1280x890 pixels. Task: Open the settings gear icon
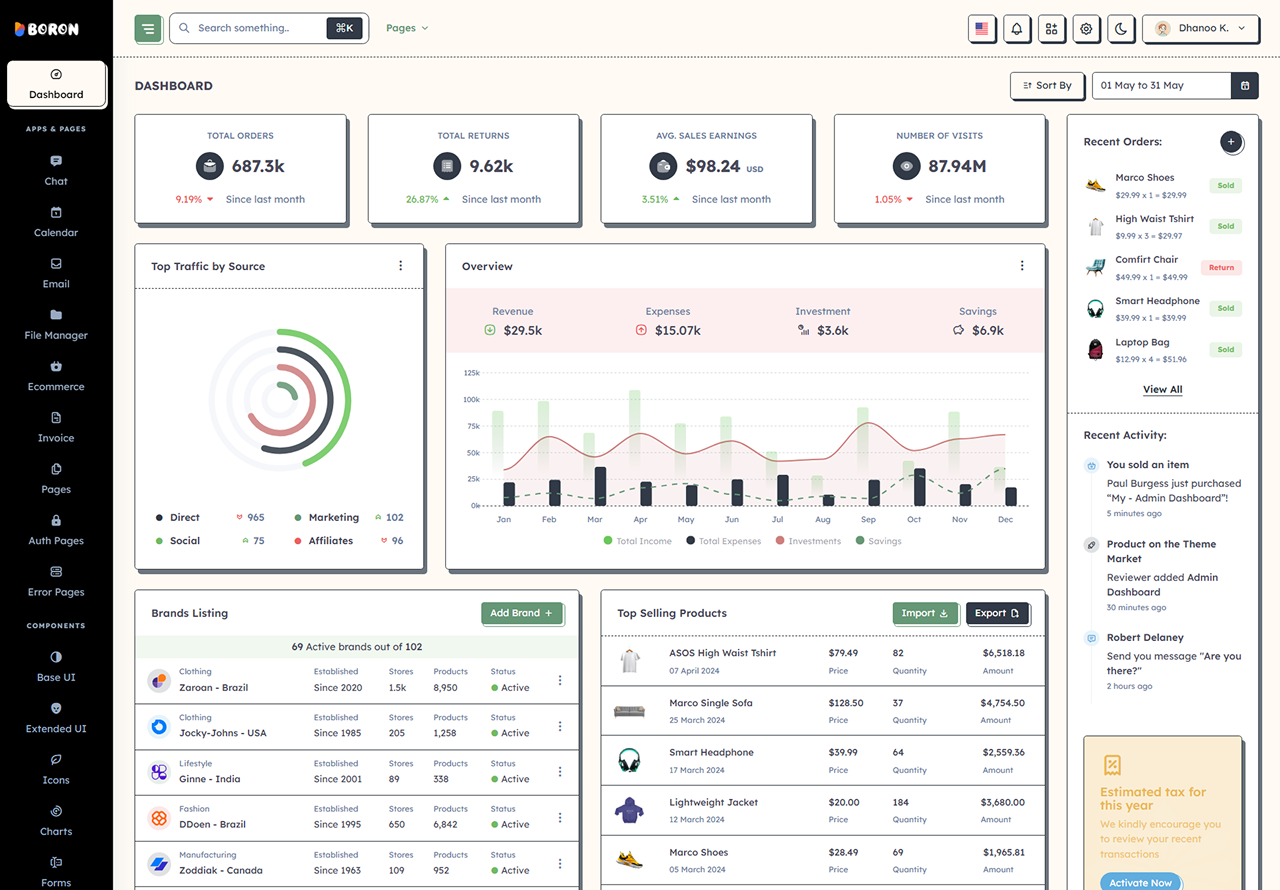[1086, 29]
